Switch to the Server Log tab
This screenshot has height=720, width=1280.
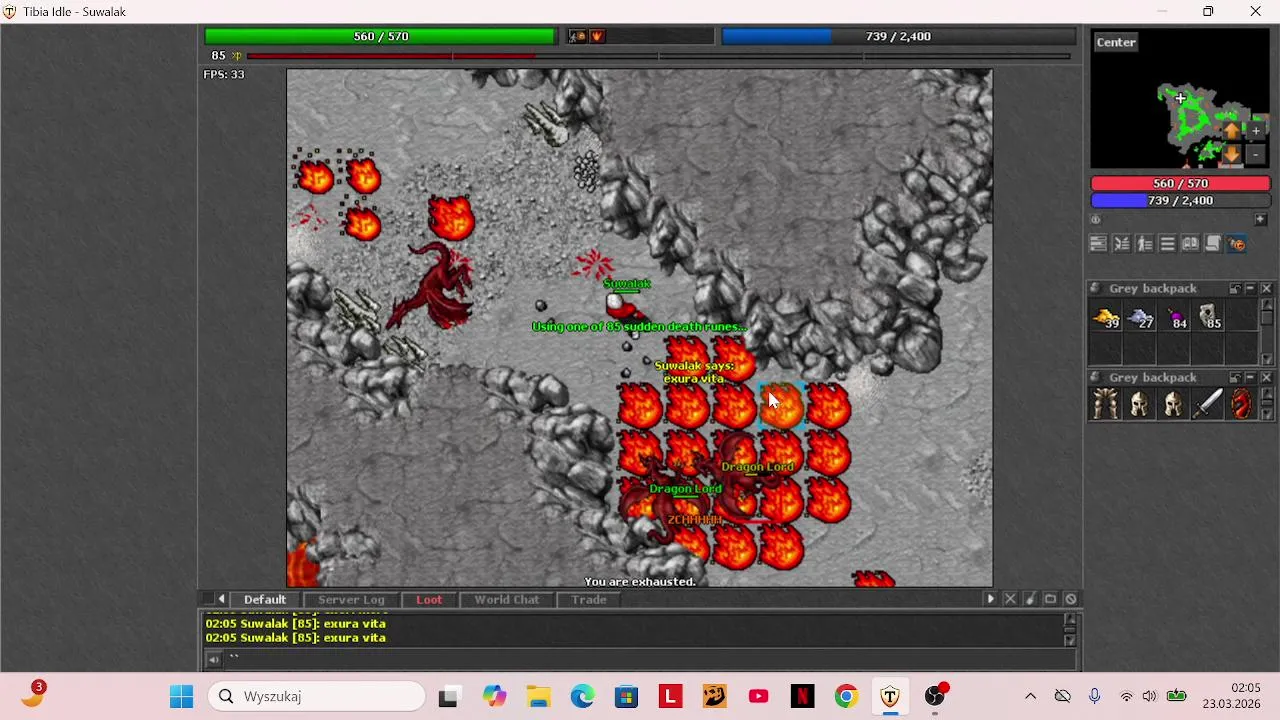pos(351,600)
